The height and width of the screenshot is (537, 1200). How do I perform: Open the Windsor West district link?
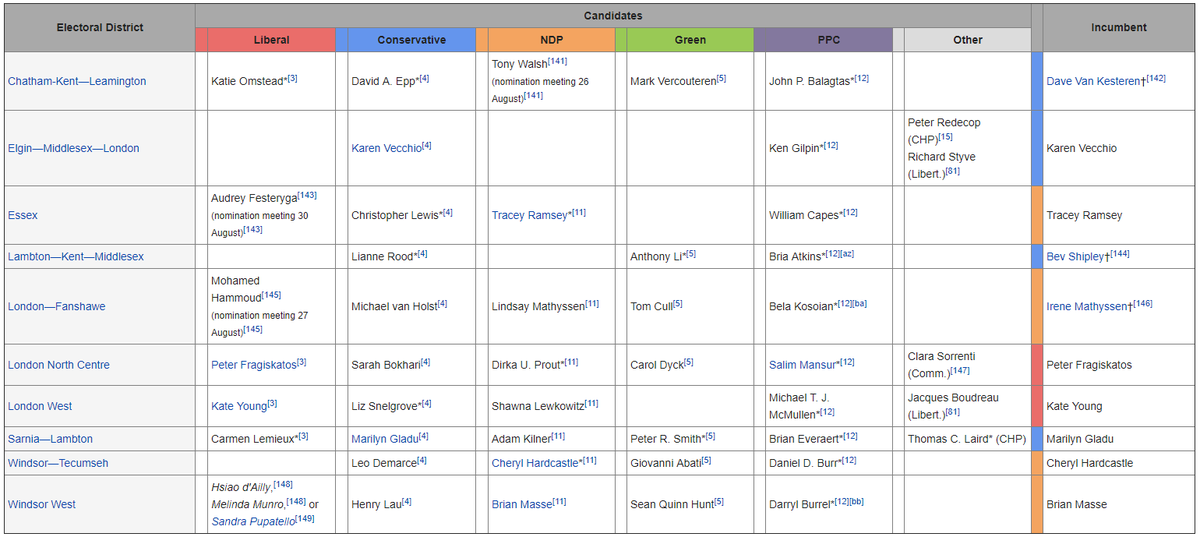coord(42,504)
